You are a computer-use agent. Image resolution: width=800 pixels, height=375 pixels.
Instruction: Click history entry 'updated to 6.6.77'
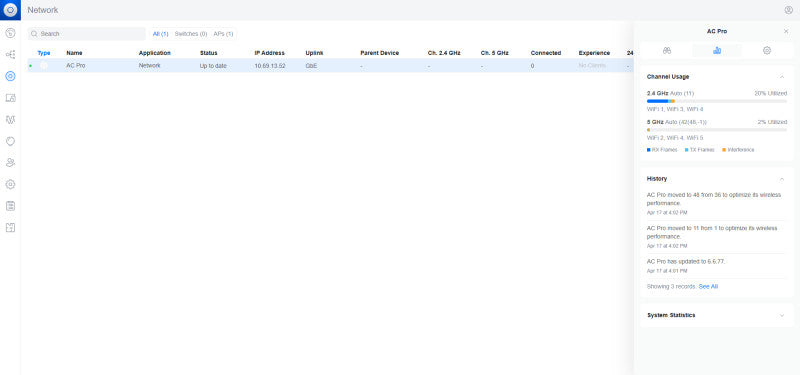[686, 262]
